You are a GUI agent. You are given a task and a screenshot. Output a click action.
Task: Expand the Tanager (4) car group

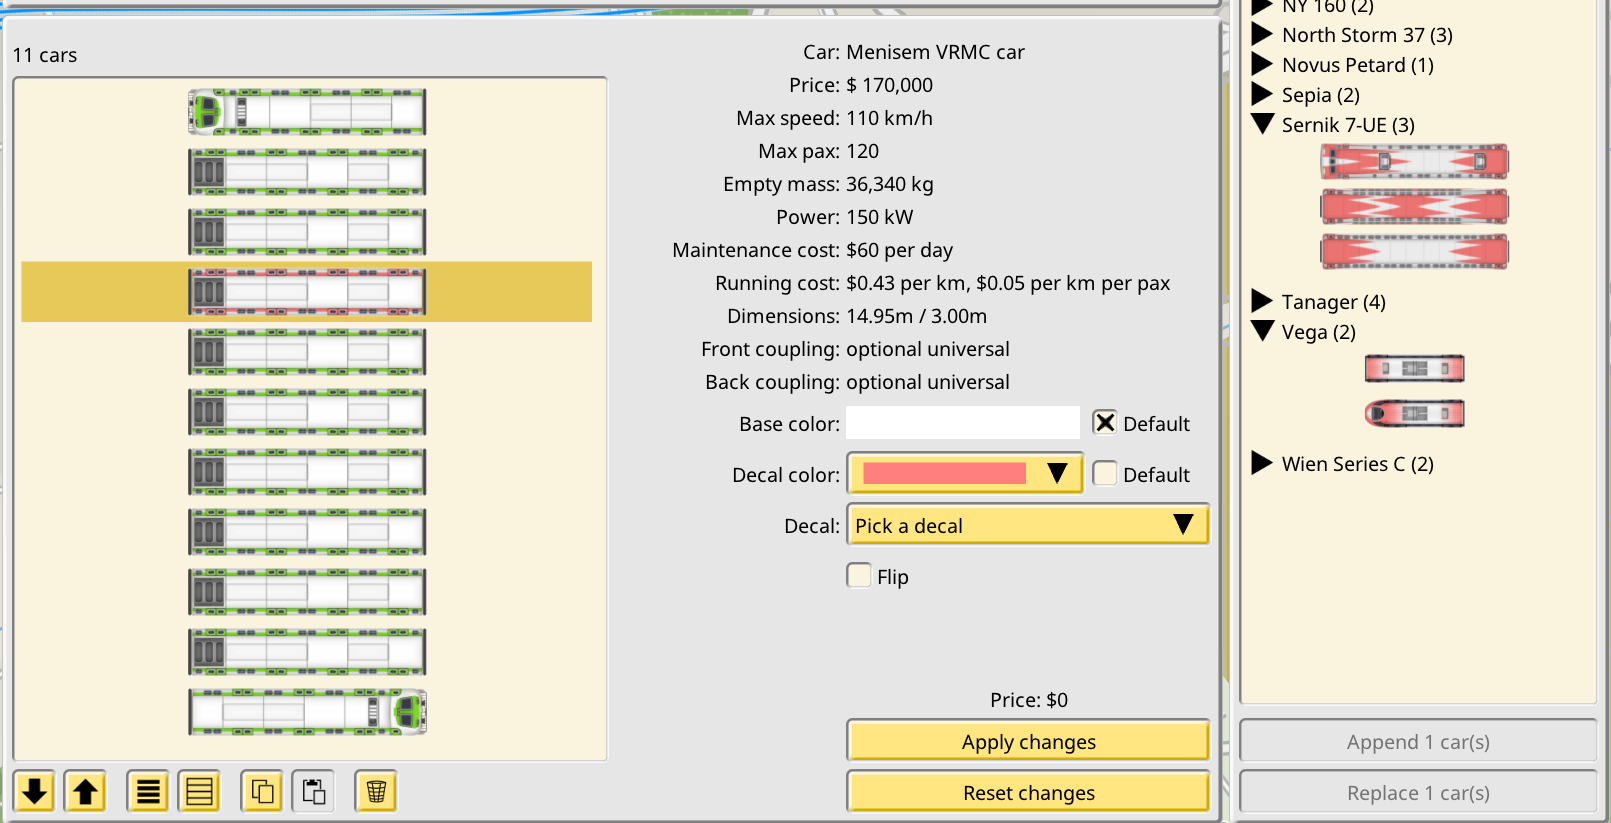(1263, 302)
